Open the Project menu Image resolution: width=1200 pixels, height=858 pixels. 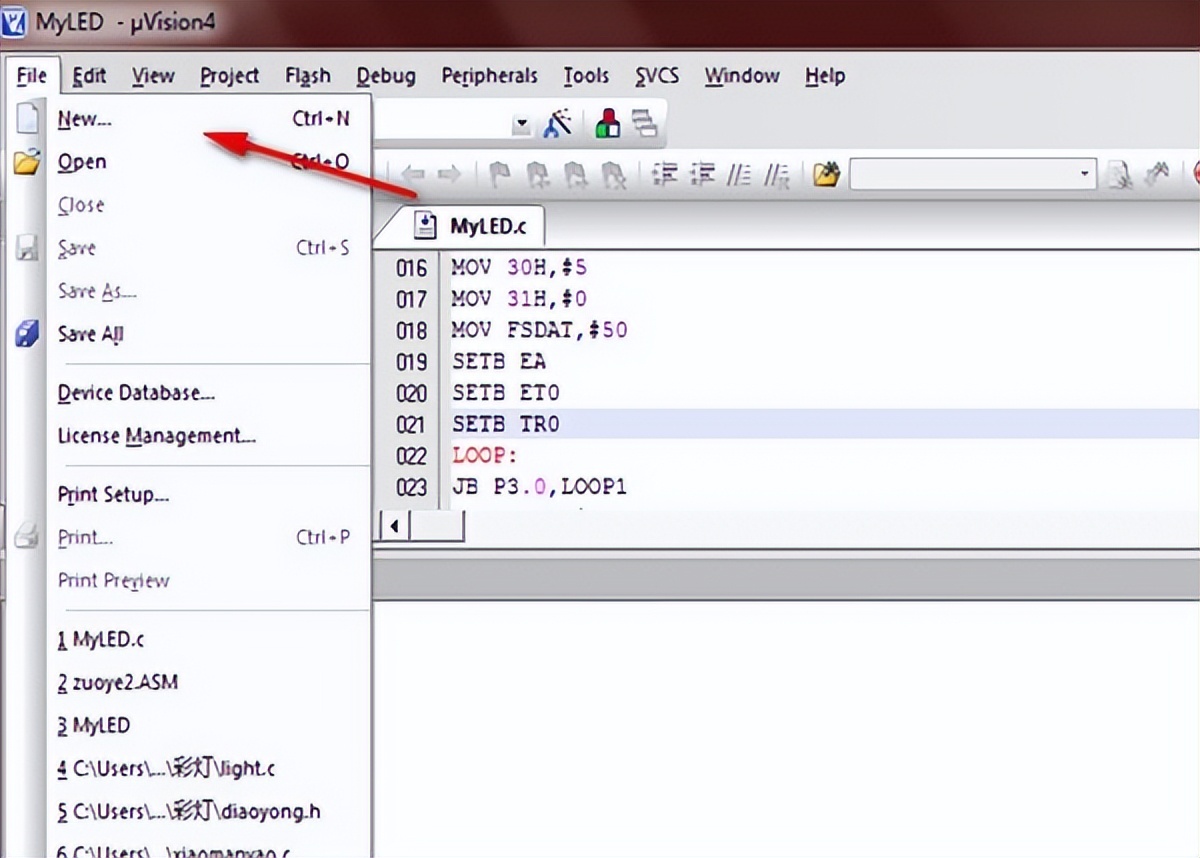tap(229, 76)
